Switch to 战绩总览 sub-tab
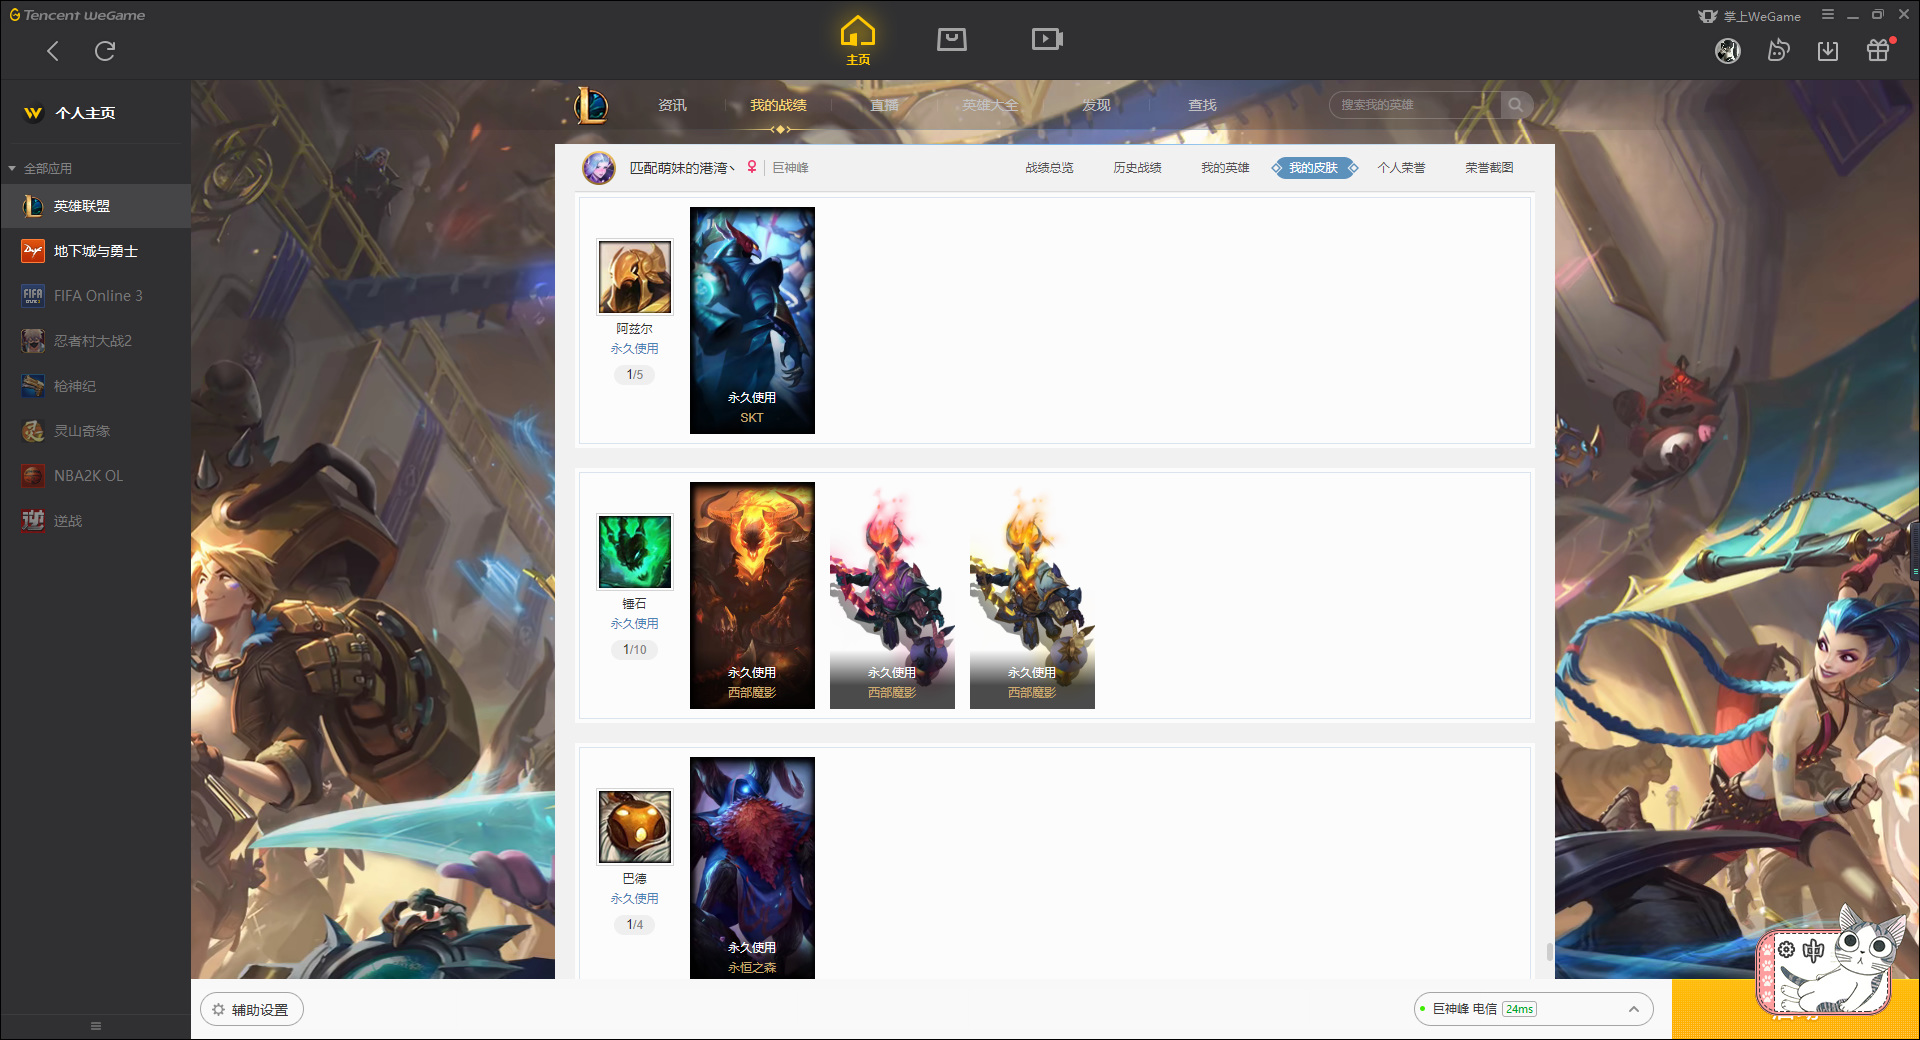Viewport: 1920px width, 1040px height. (x=1049, y=168)
